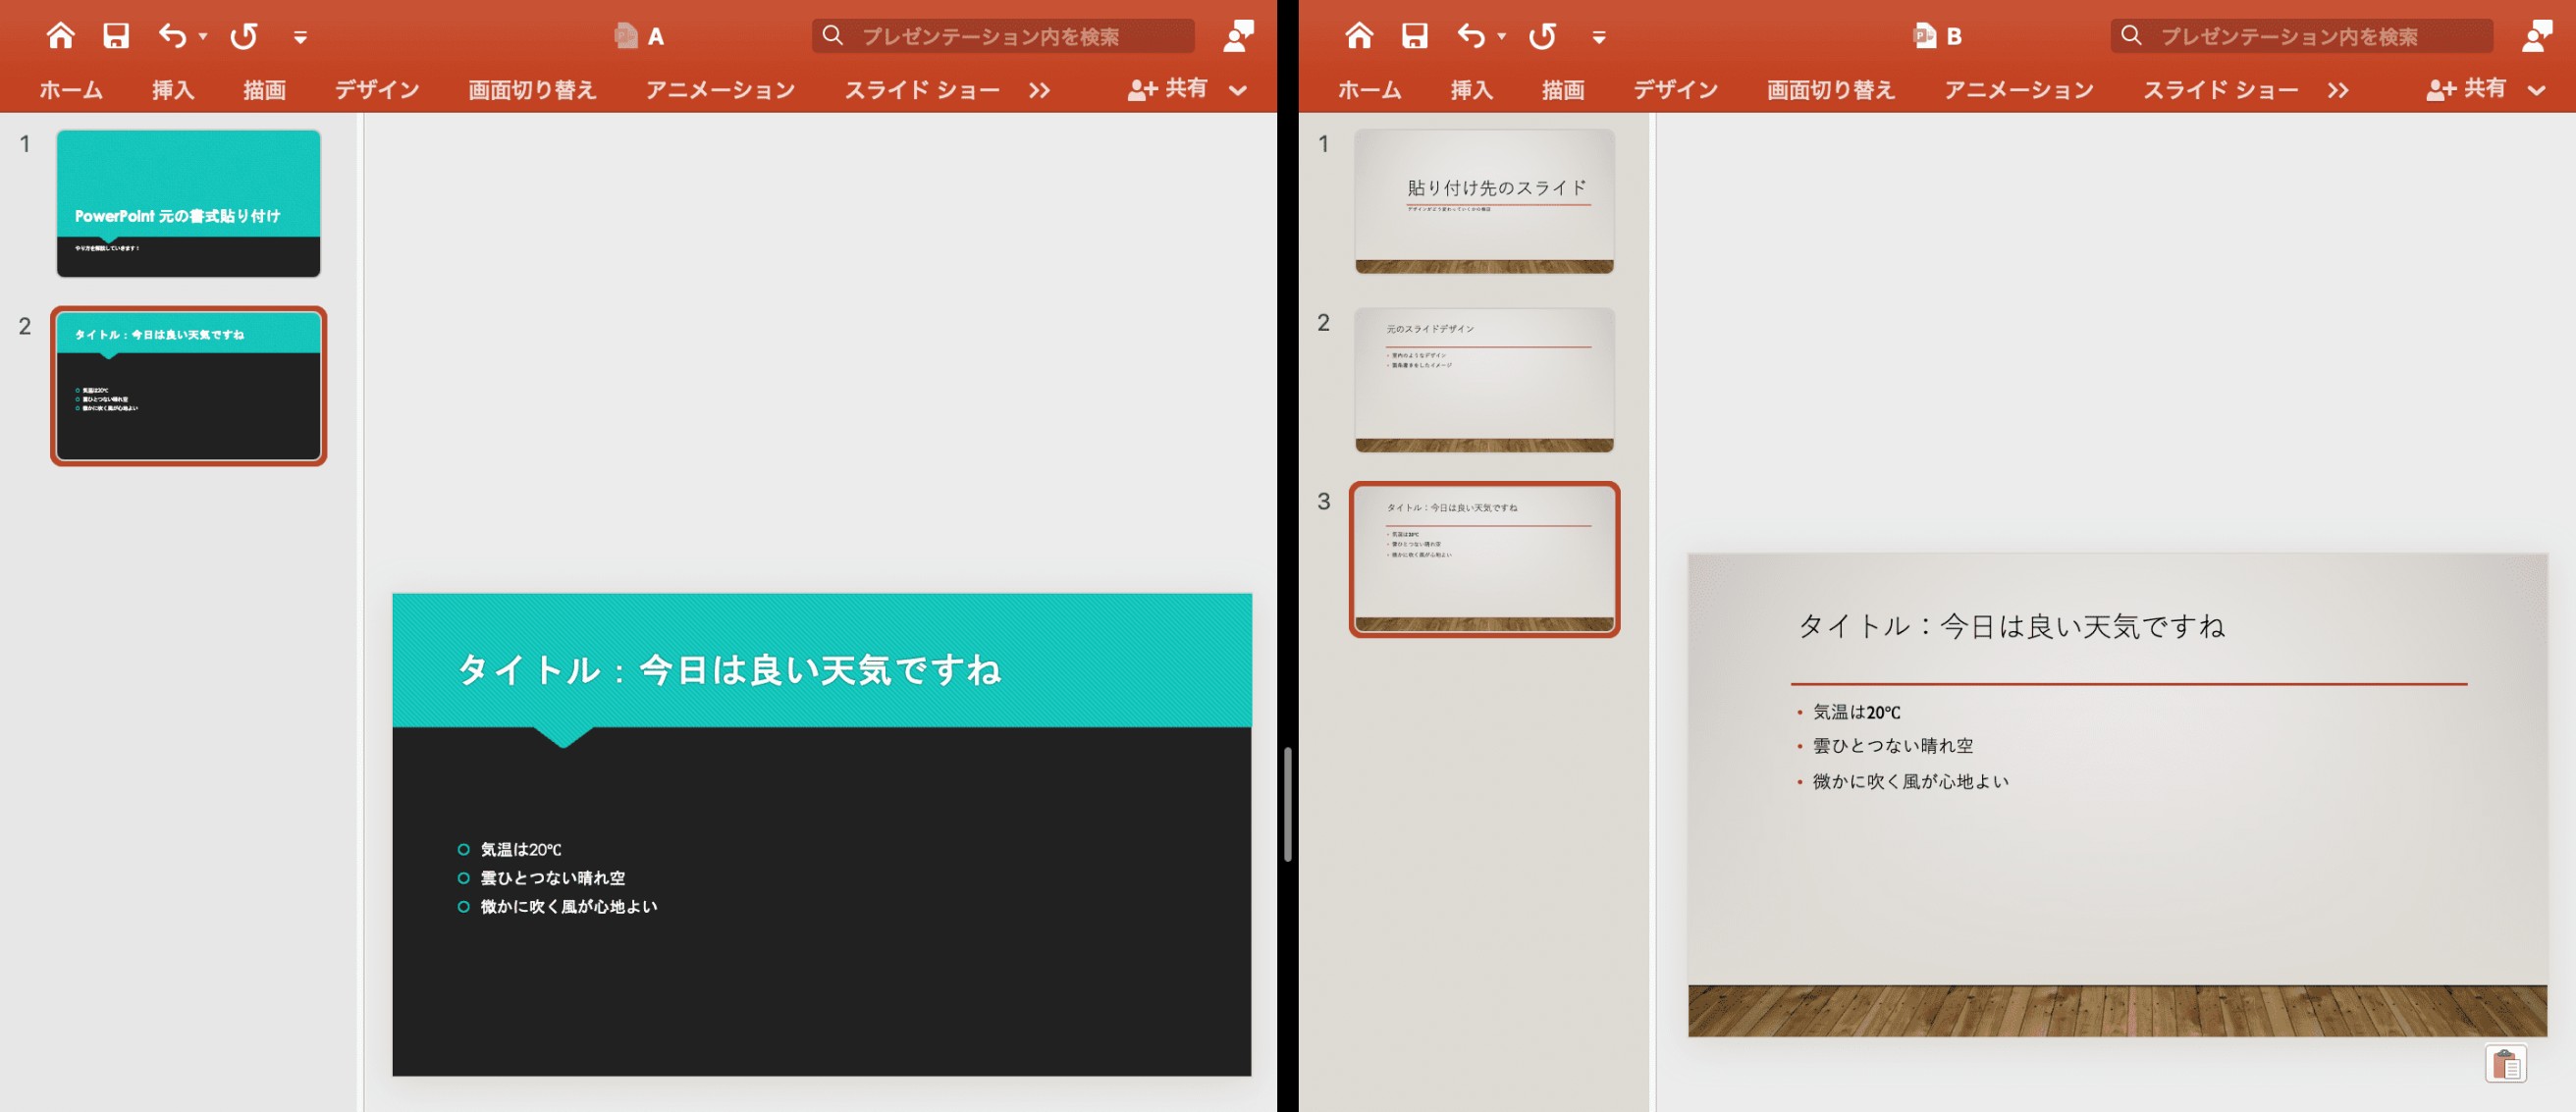Viewport: 2576px width, 1112px height.
Task: Open the 挿入 tab in window B
Action: tap(1471, 90)
